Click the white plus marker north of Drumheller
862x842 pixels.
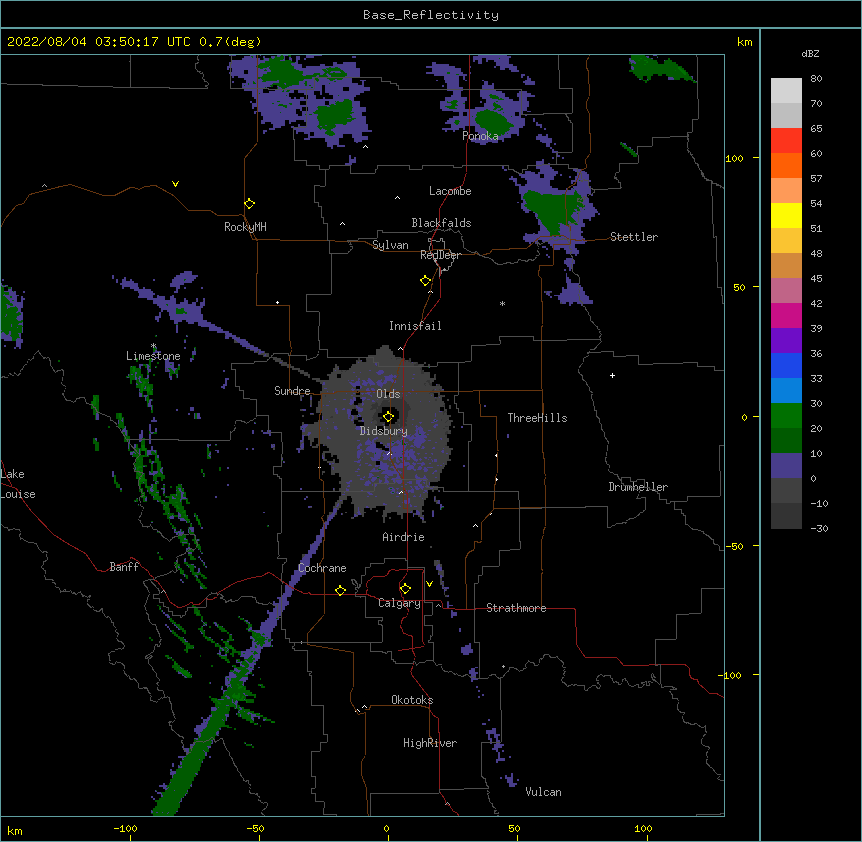point(612,375)
